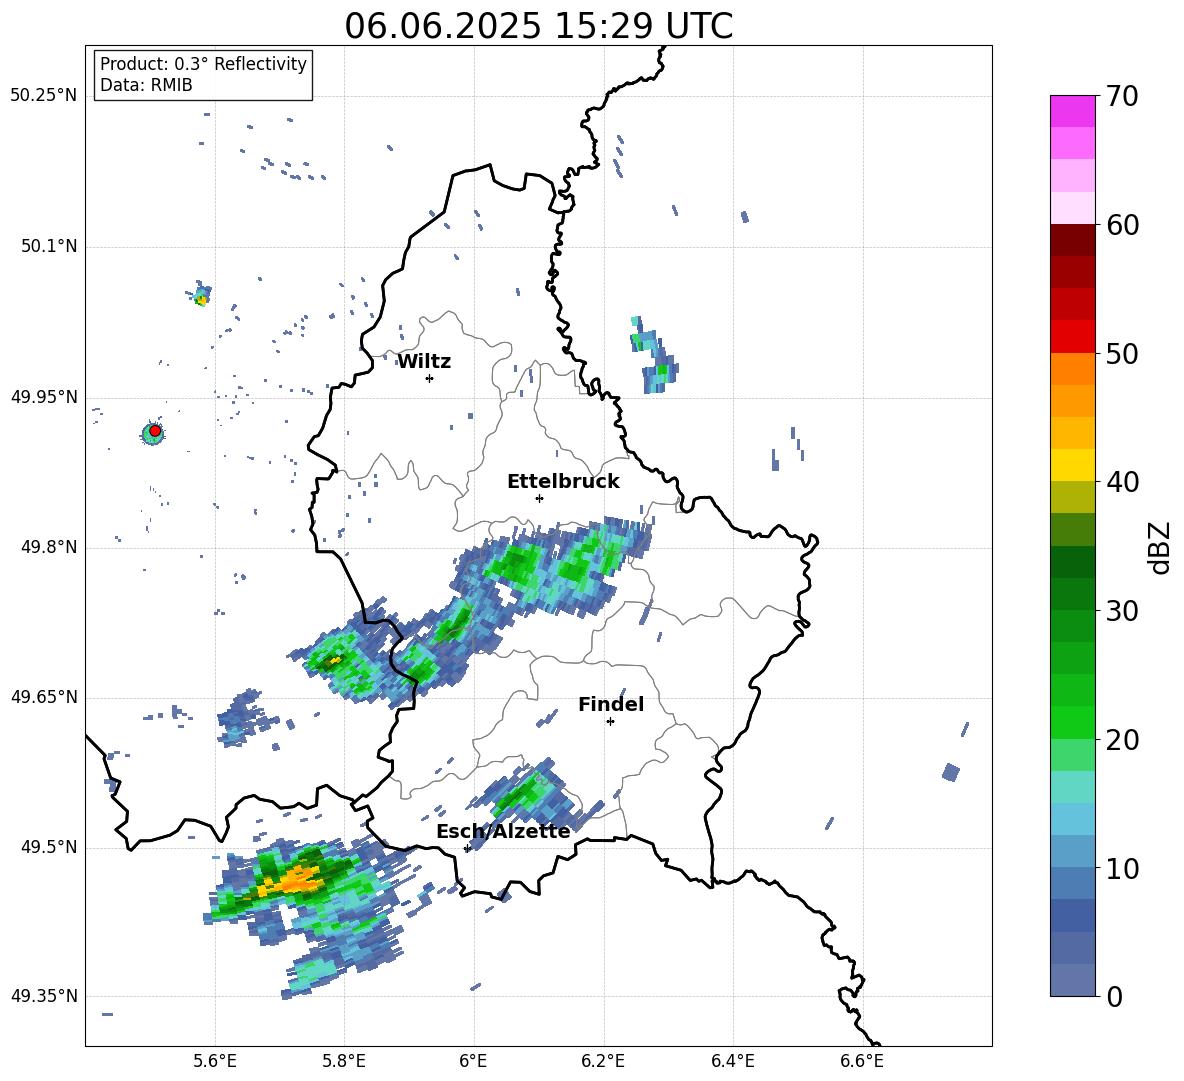The width and height of the screenshot is (1184, 1081).
Task: Click the cross marker below Wiltz
Action: click(x=429, y=378)
